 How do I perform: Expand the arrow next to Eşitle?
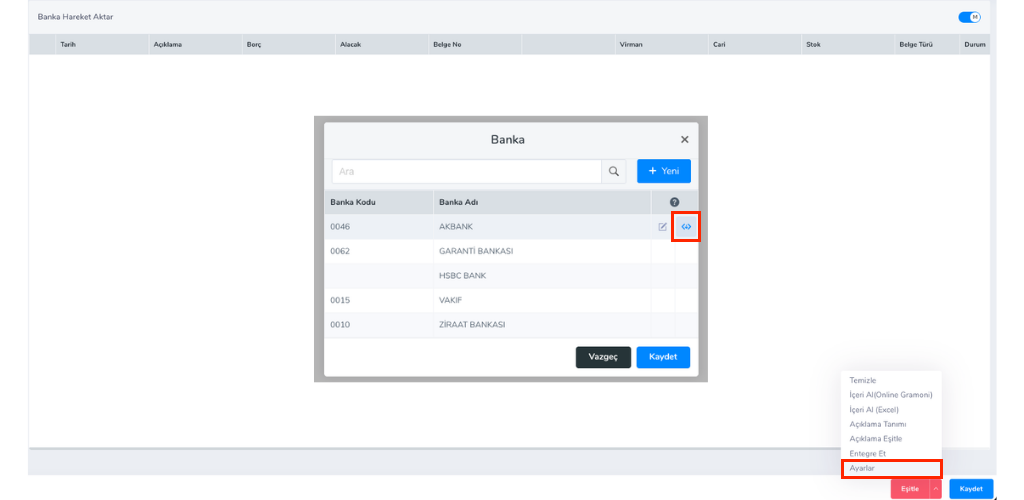935,488
